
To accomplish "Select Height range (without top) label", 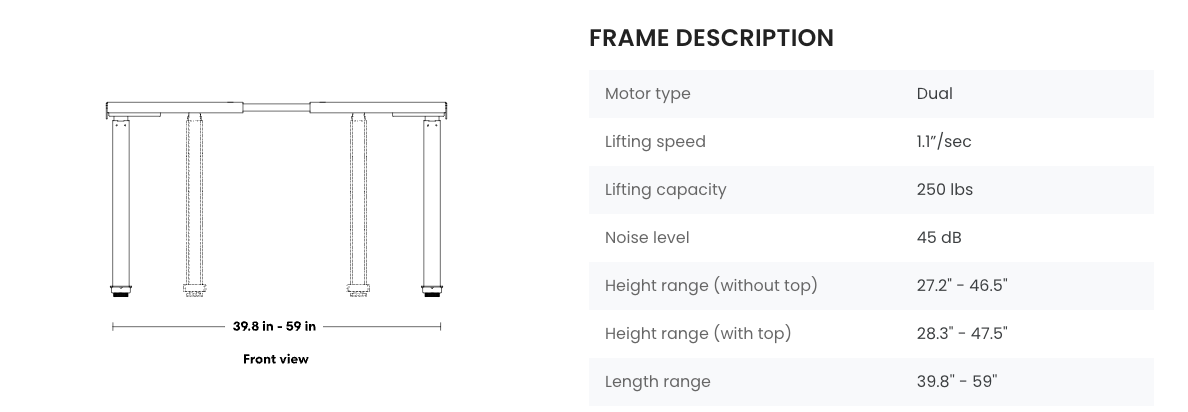I will click(711, 286).
